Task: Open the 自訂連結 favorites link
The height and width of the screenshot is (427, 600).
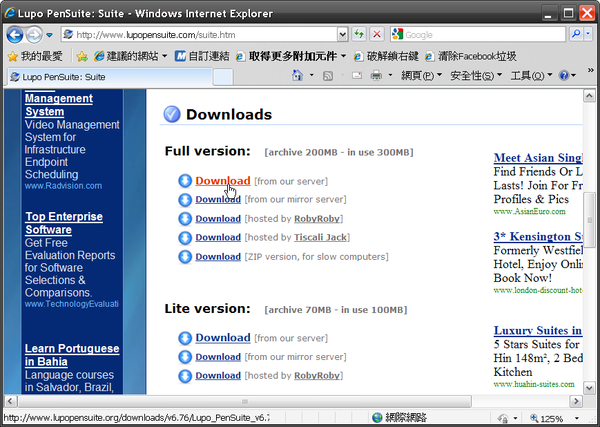Action: tap(202, 57)
